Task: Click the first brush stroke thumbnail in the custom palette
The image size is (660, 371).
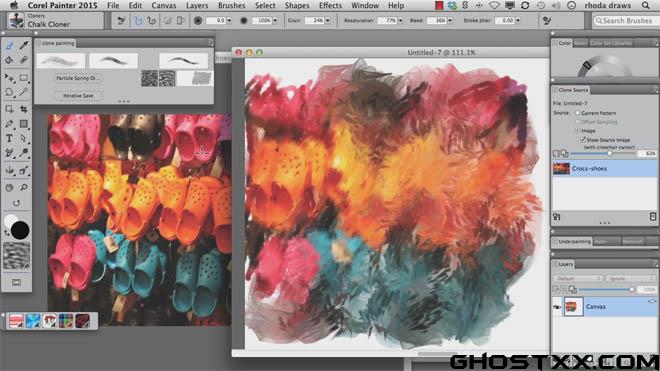Action: [61, 61]
